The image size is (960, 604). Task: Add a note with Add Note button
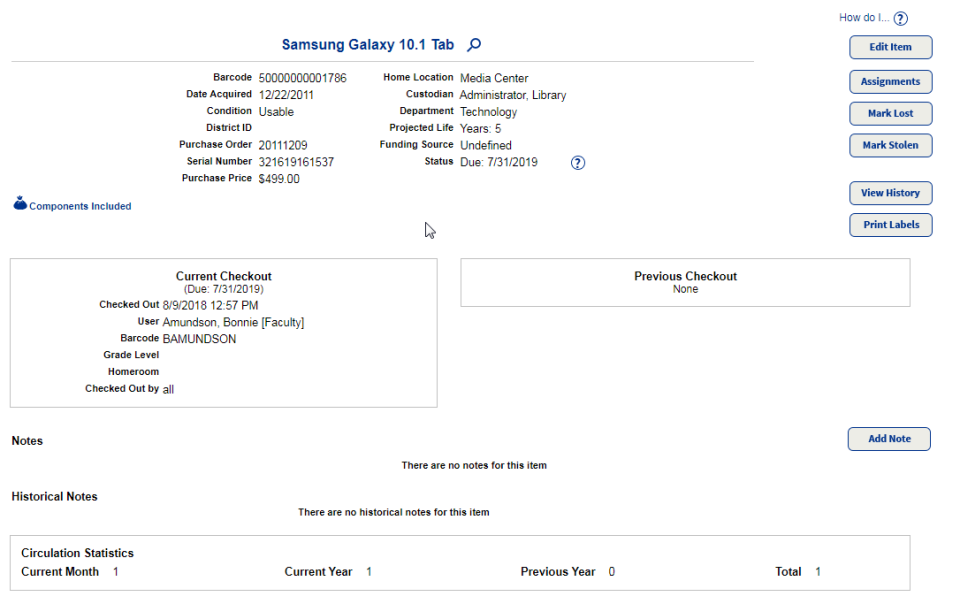[x=889, y=439]
